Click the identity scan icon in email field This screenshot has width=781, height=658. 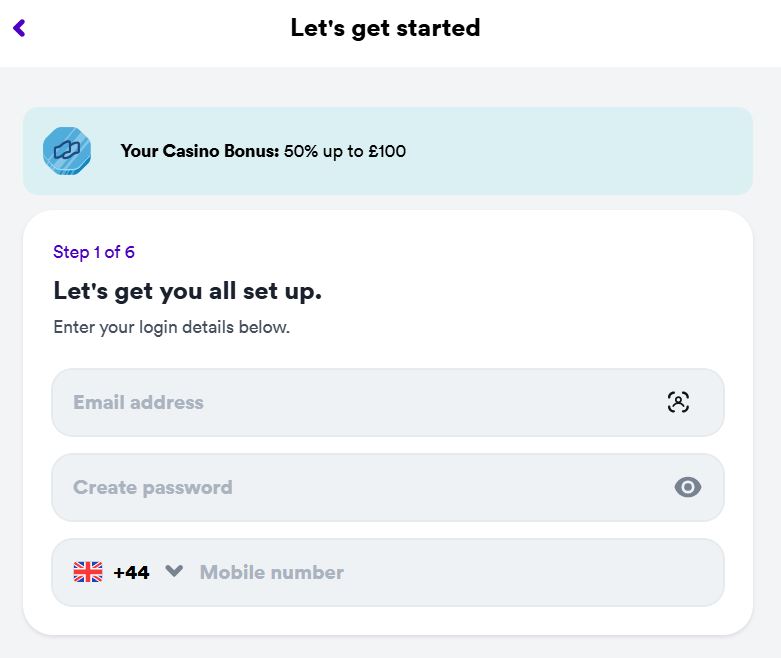678,402
